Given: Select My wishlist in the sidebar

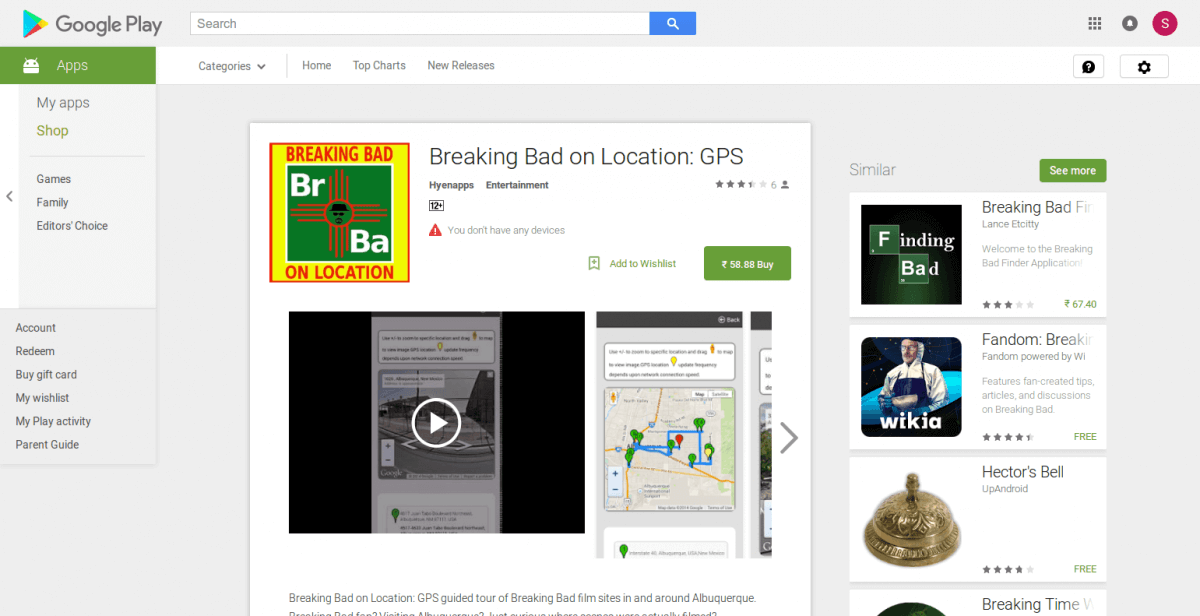Looking at the screenshot, I should 43,398.
